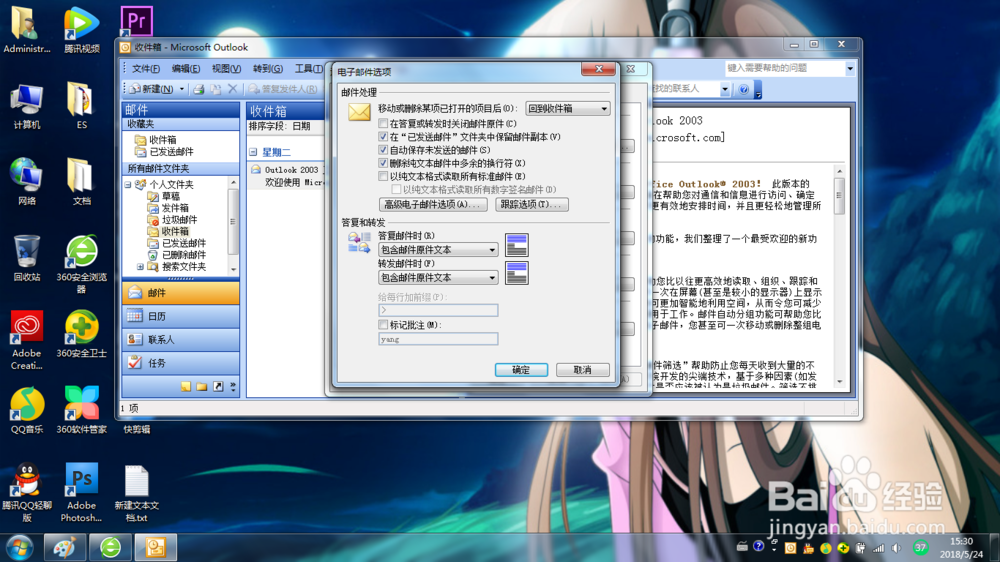This screenshot has width=1000, height=562.
Task: Uncheck 在已发送邮件文件夹中保留邮件副本
Action: click(383, 137)
